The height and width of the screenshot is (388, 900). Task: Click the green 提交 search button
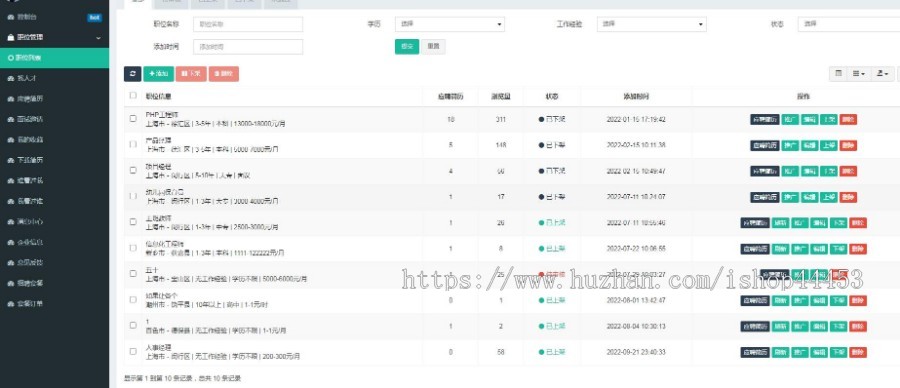(407, 47)
